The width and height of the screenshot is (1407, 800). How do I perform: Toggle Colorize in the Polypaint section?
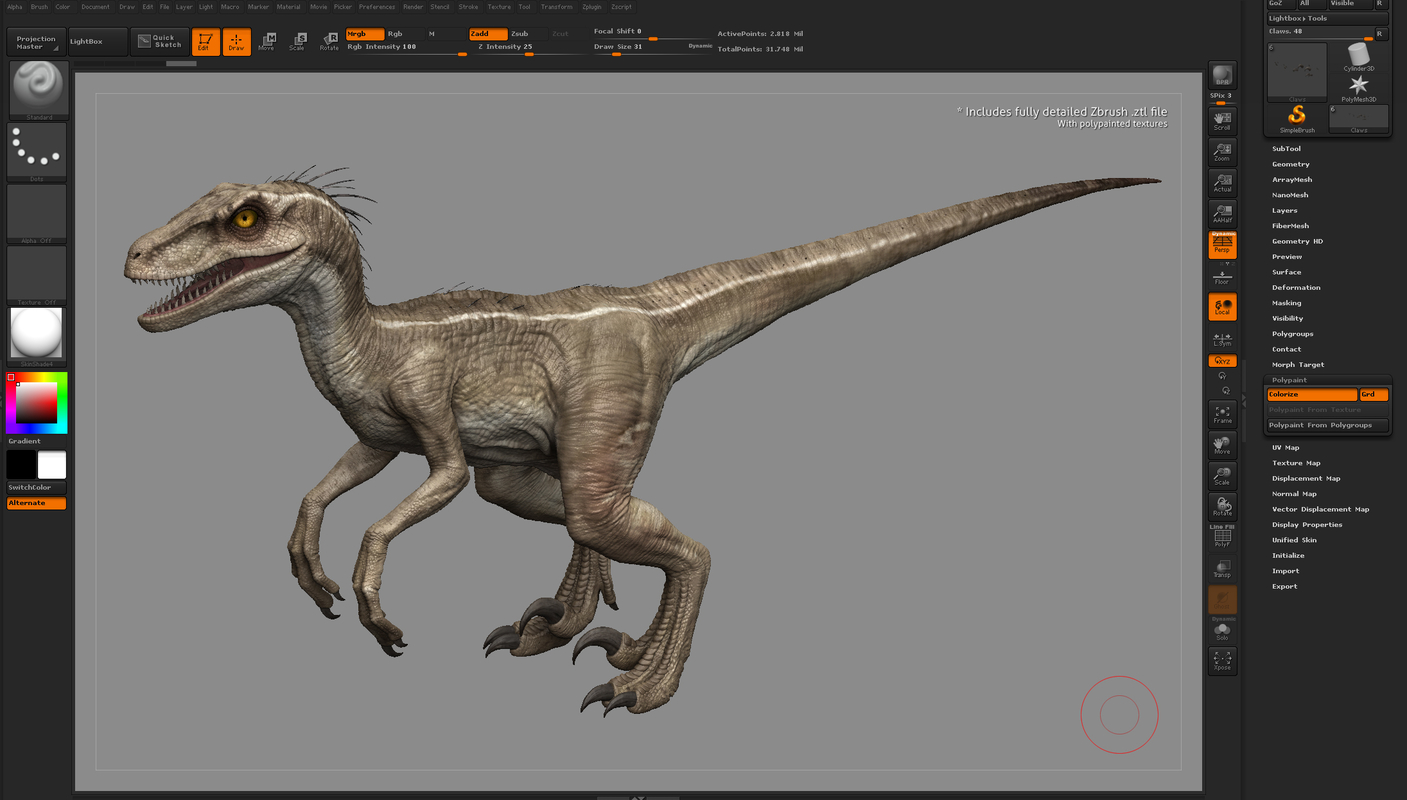point(1310,394)
